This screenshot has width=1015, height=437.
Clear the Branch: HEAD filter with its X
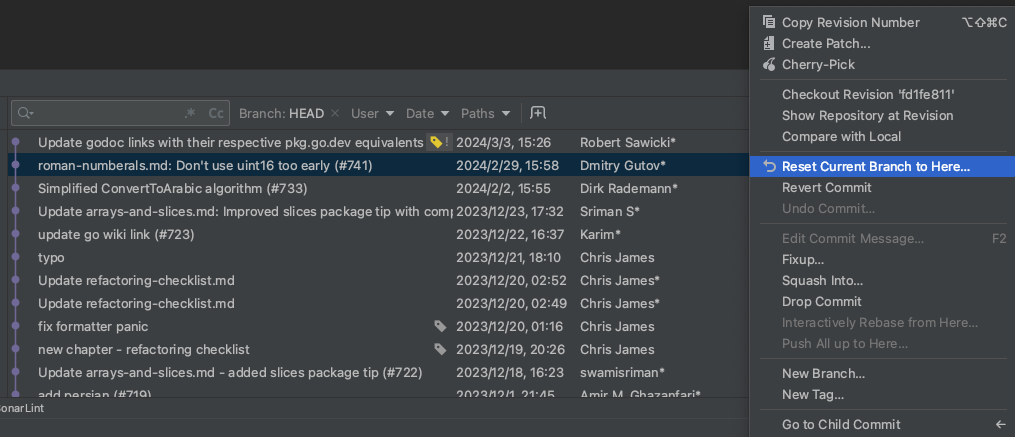coord(335,114)
